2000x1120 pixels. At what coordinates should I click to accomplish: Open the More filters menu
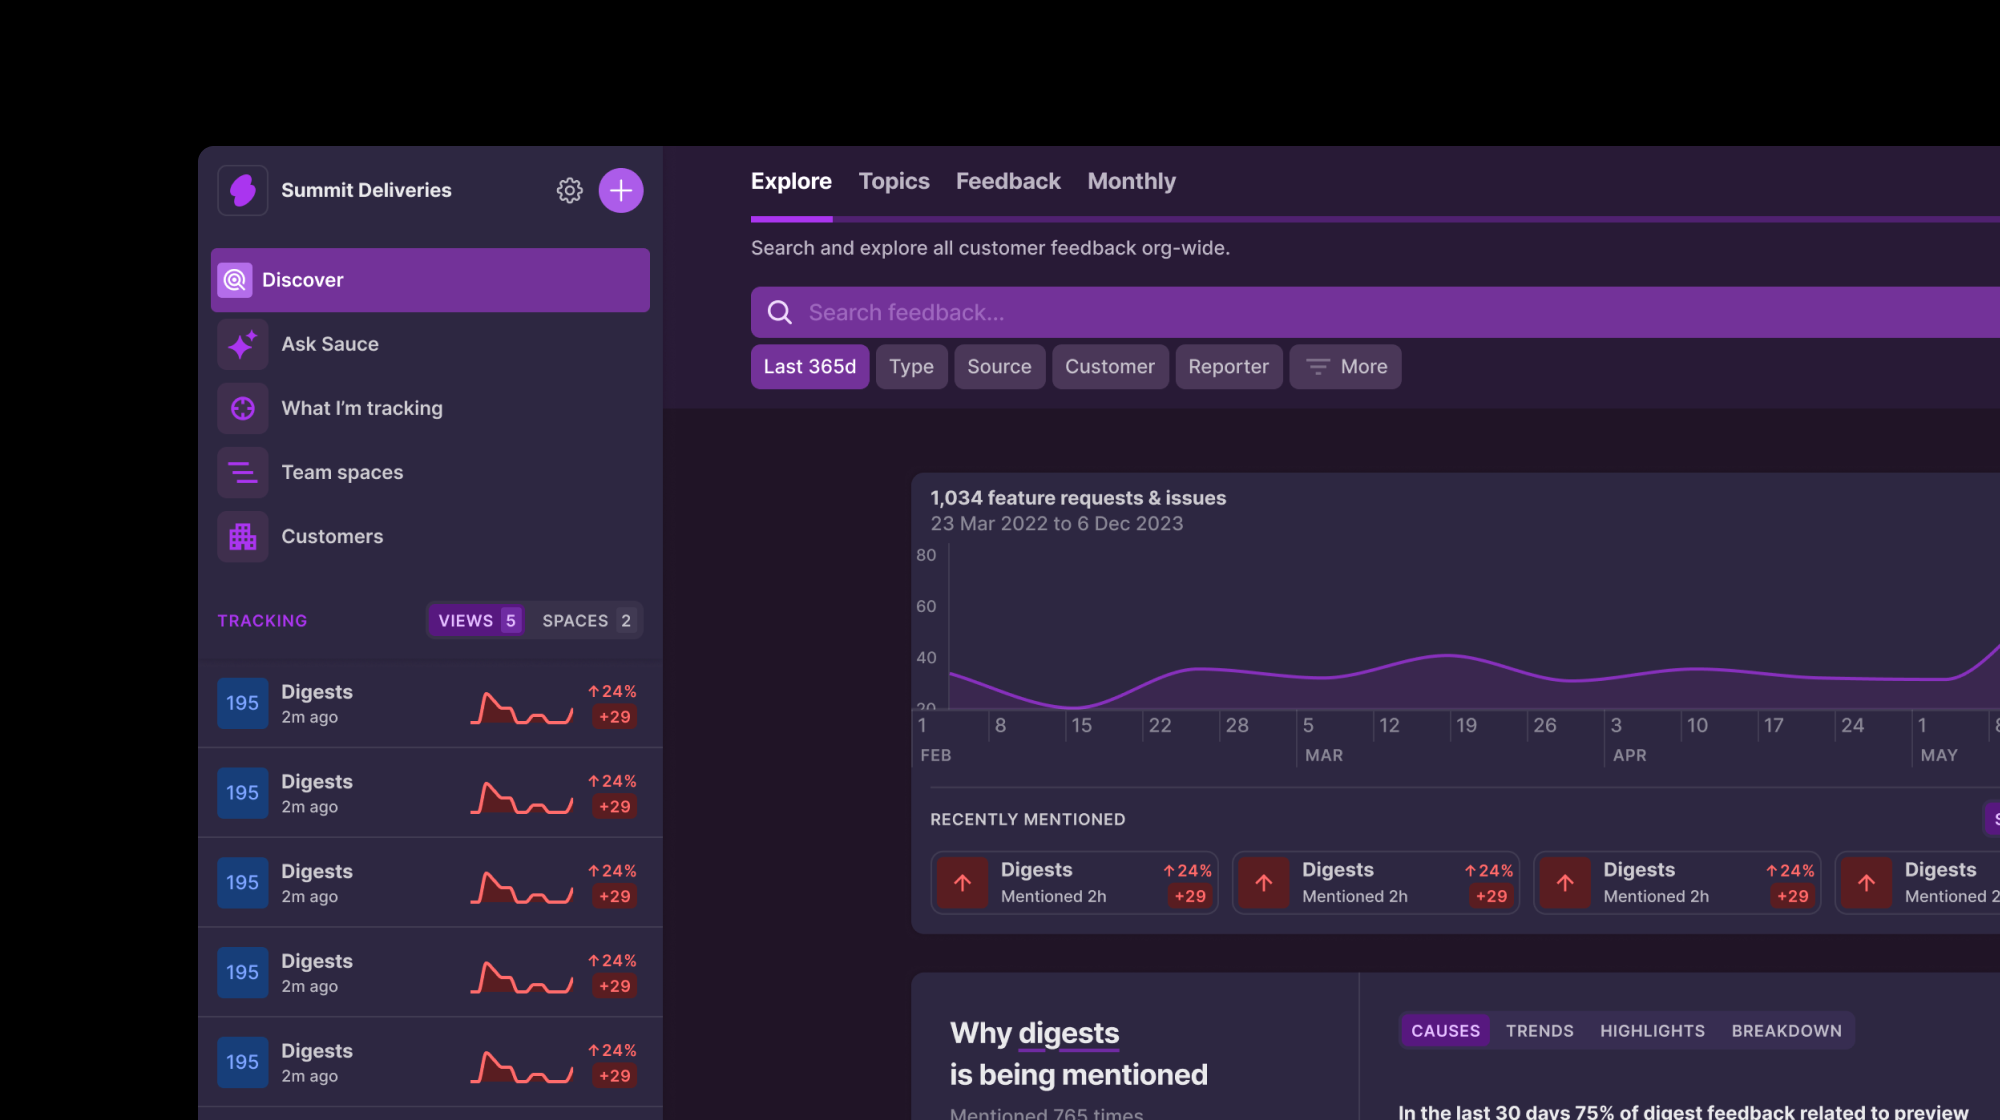[1345, 366]
